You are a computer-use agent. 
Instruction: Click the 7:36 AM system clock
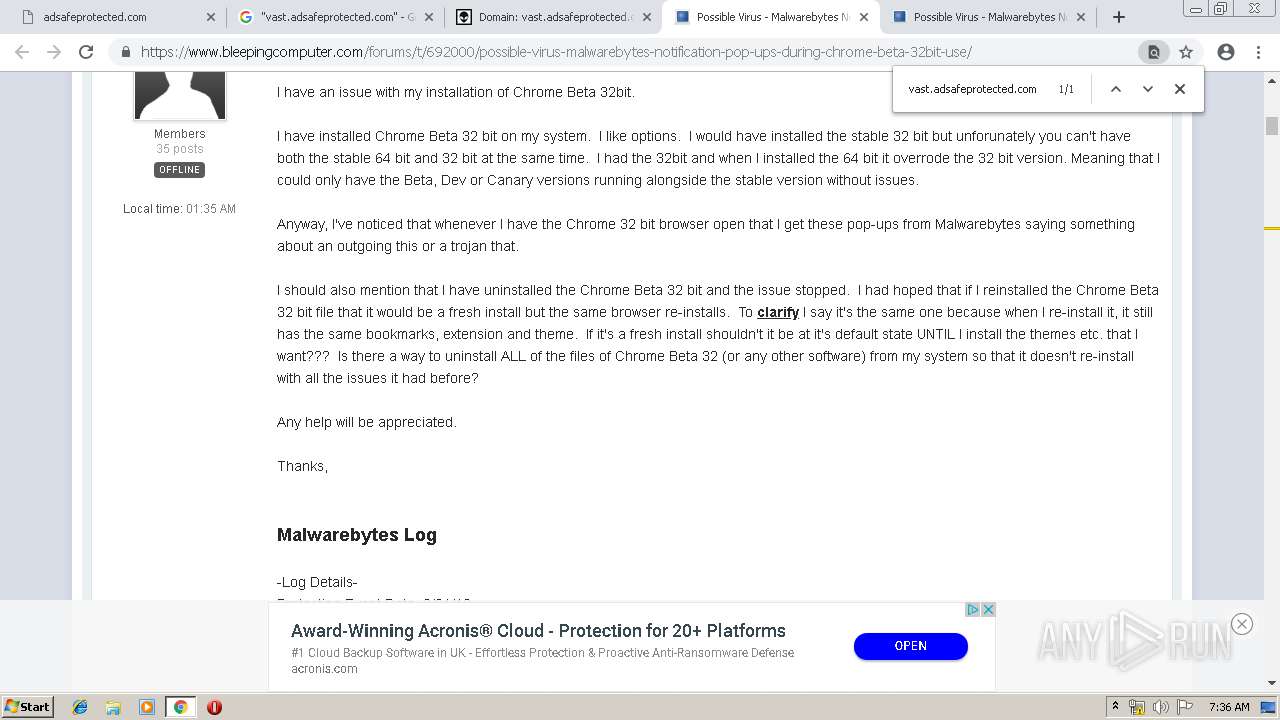[x=1229, y=707]
